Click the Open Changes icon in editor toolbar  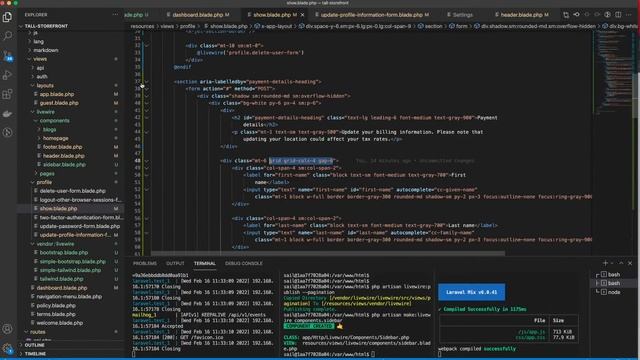coord(566,15)
